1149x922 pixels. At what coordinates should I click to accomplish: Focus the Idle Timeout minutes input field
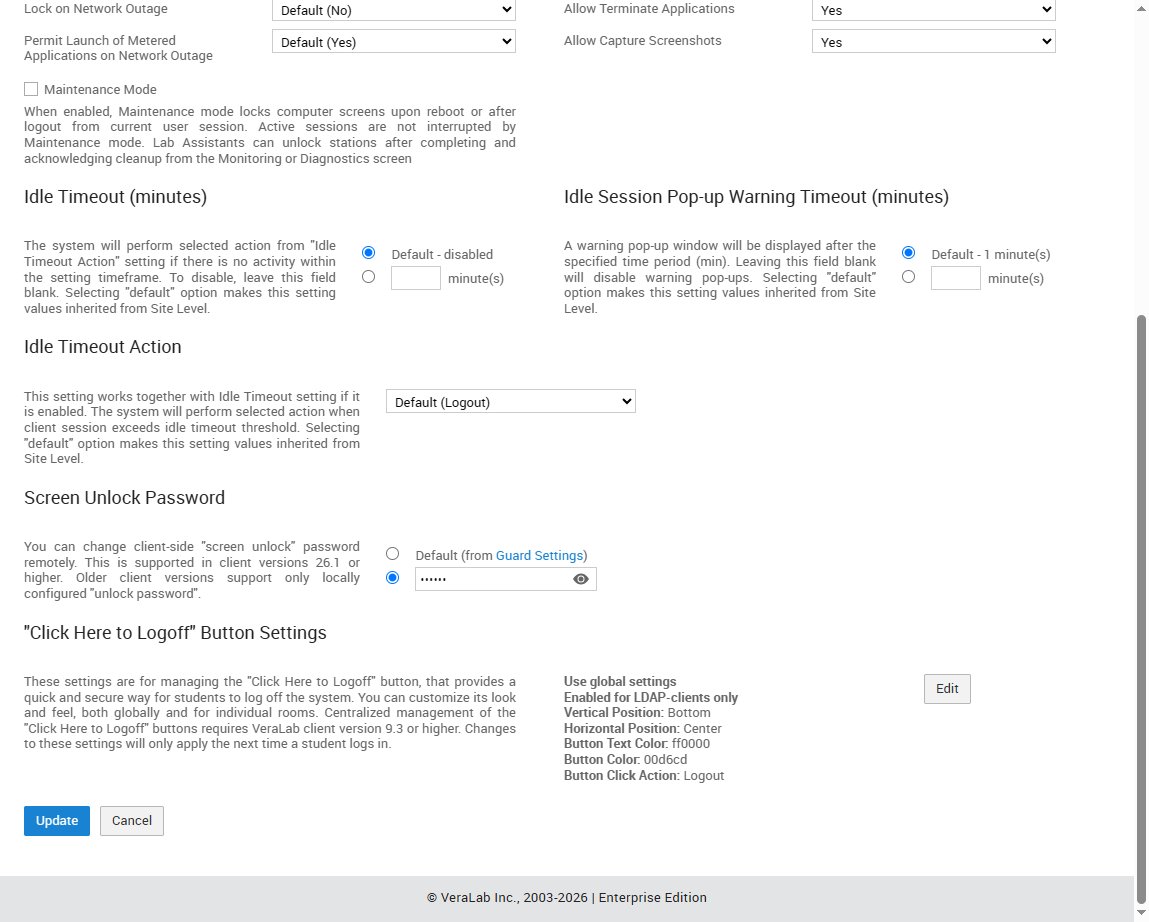[415, 279]
